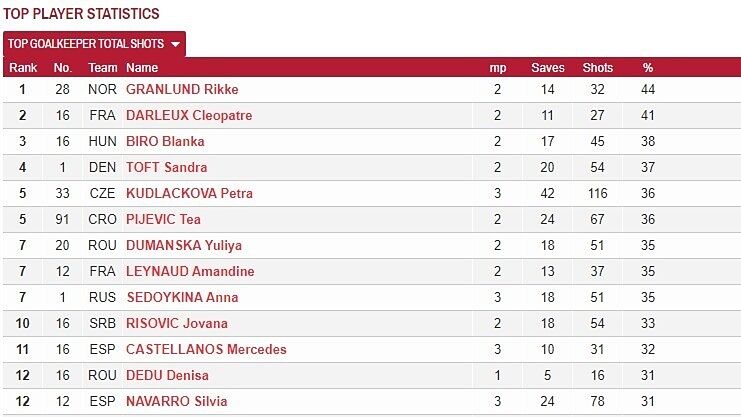Sort by the Shots column header
The image size is (741, 417).
[598, 68]
